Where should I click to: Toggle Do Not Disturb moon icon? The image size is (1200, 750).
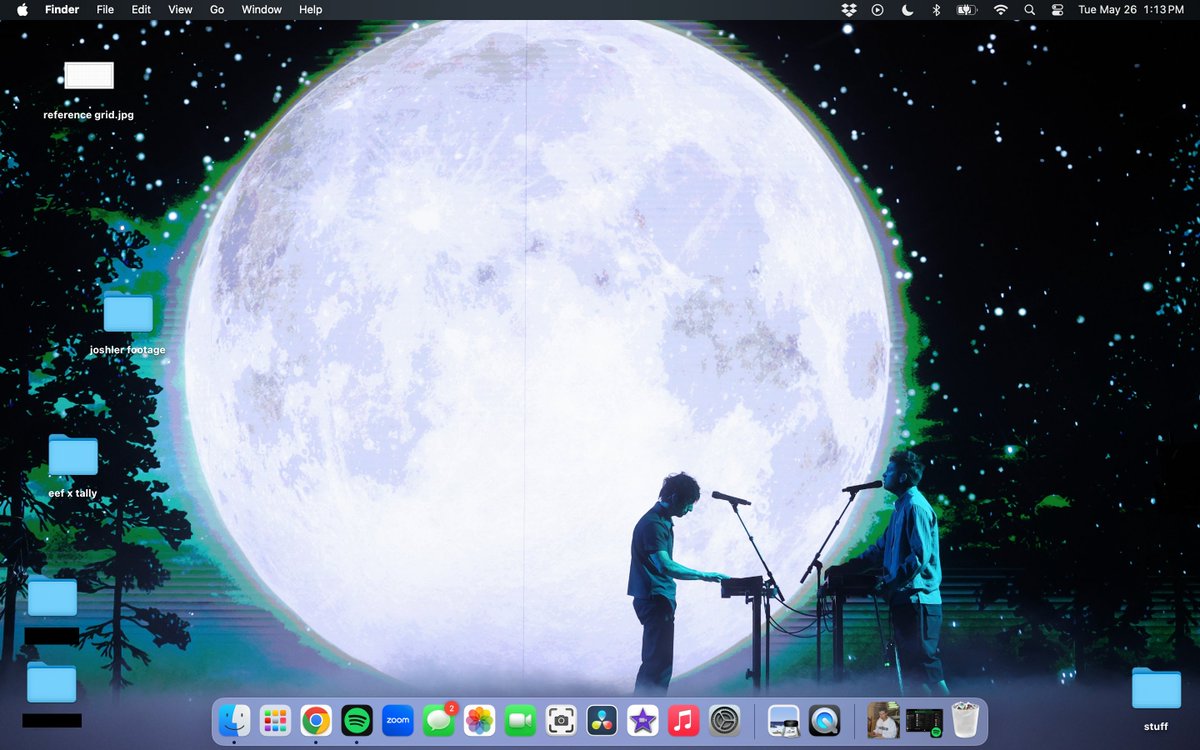(907, 9)
